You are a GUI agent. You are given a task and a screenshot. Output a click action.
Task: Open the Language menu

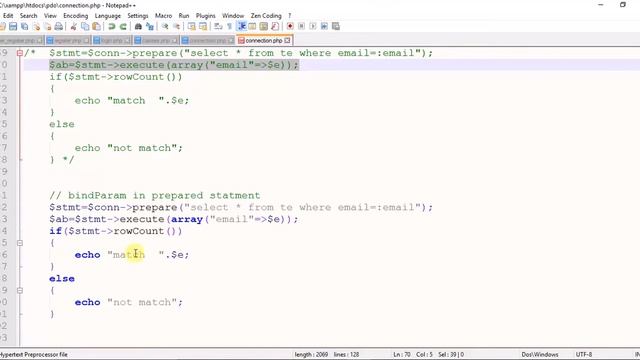pyautogui.click(x=108, y=16)
